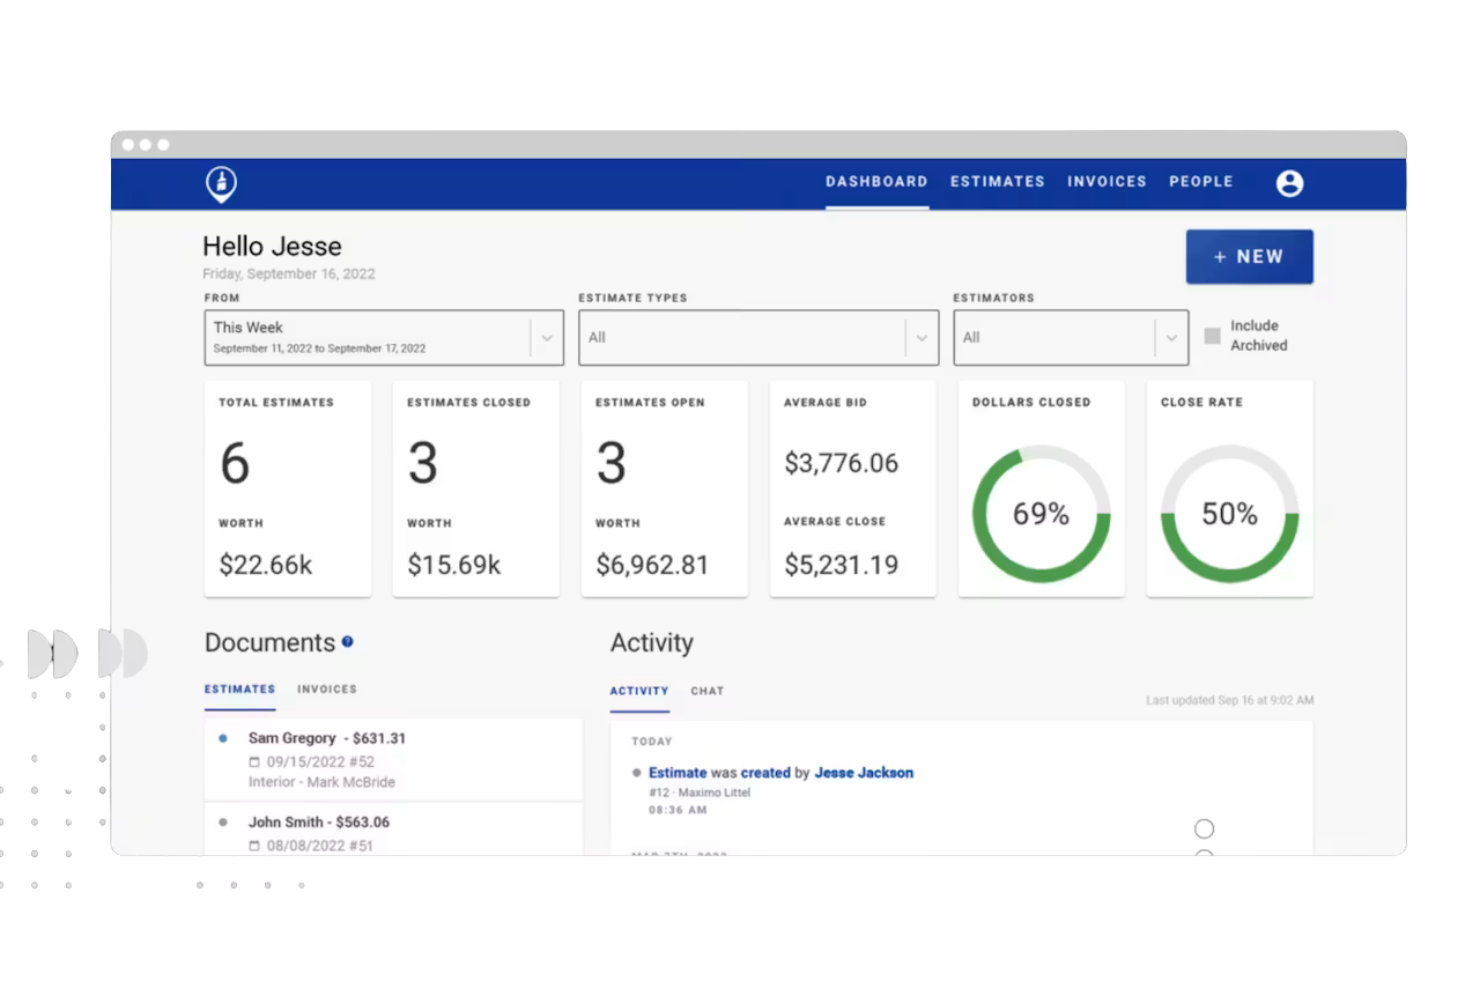Click the + NEW button
1480x987 pixels.
(1249, 257)
